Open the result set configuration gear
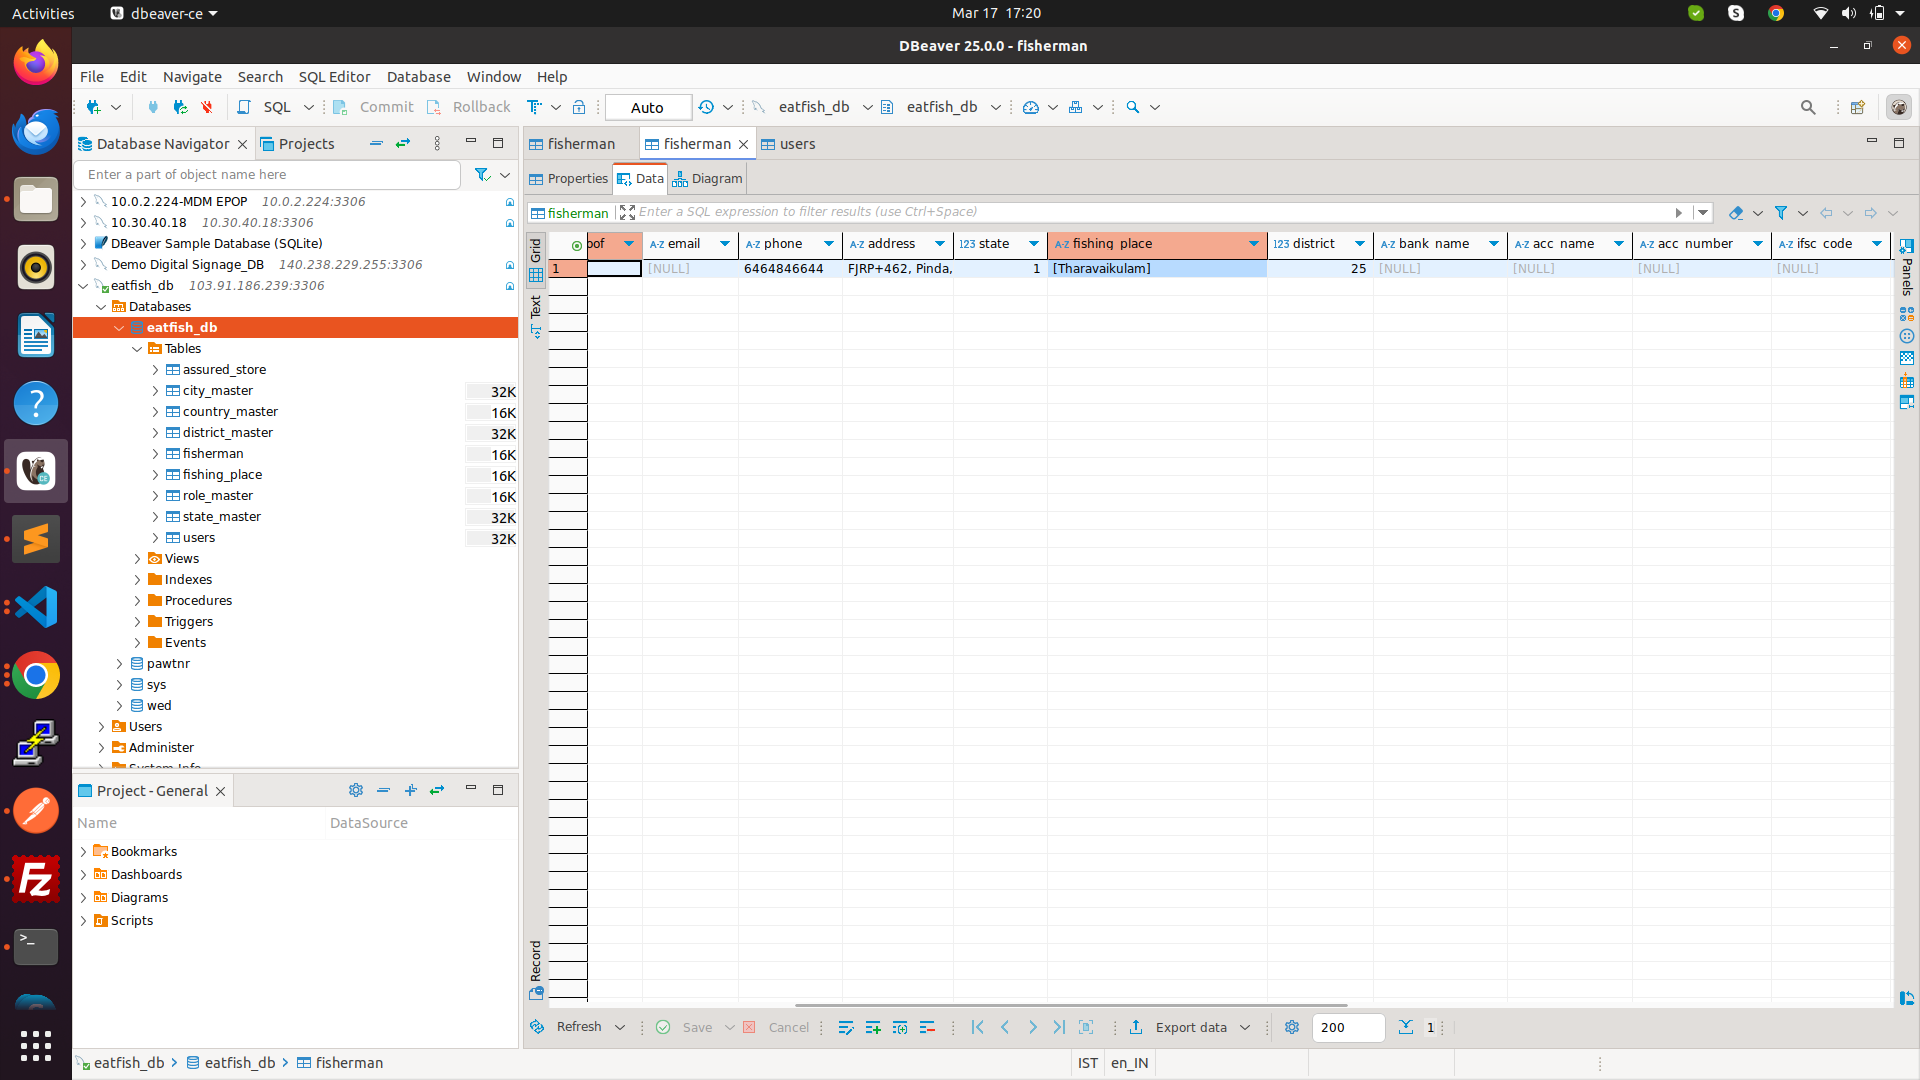1920x1080 pixels. (1292, 1027)
